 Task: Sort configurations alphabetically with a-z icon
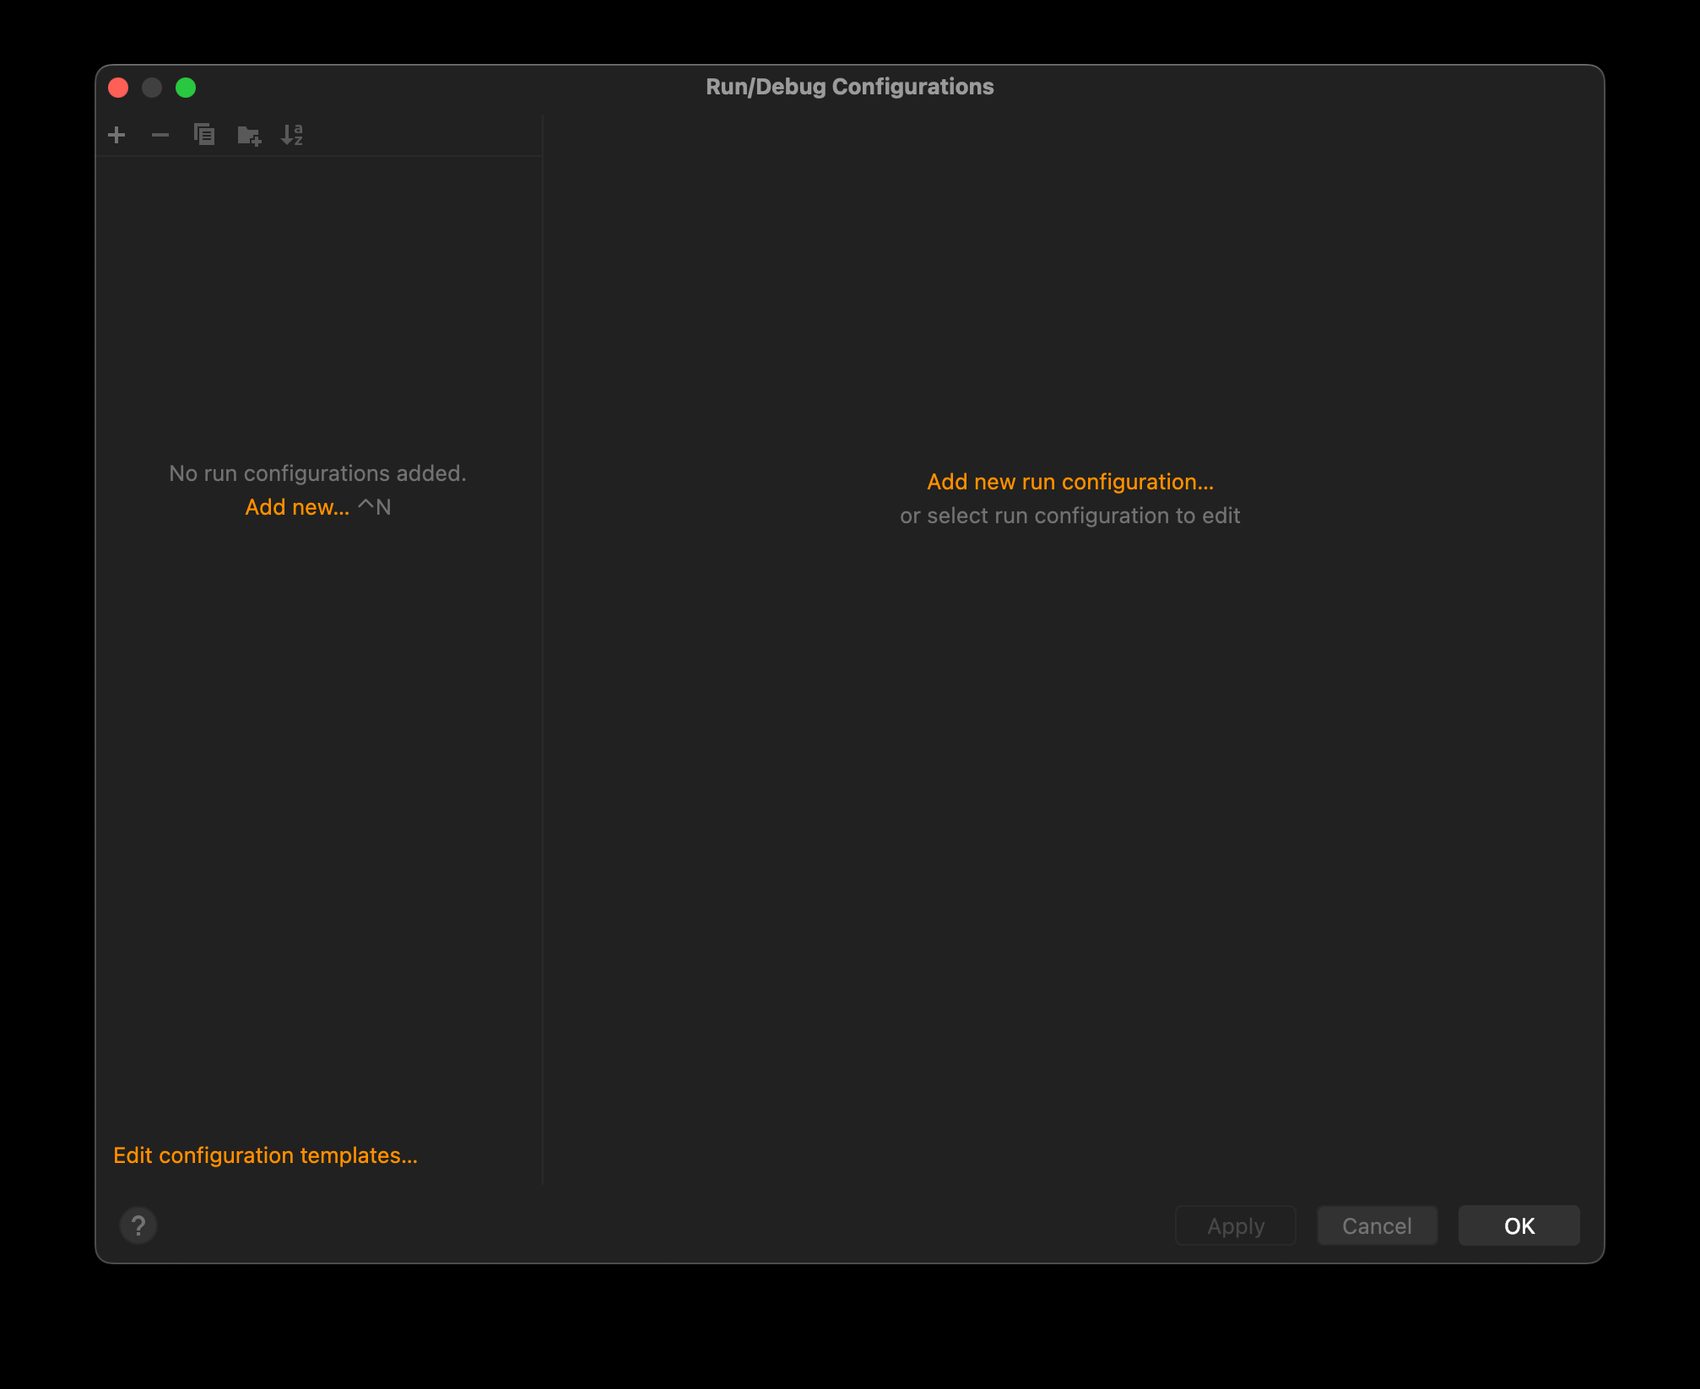292,135
